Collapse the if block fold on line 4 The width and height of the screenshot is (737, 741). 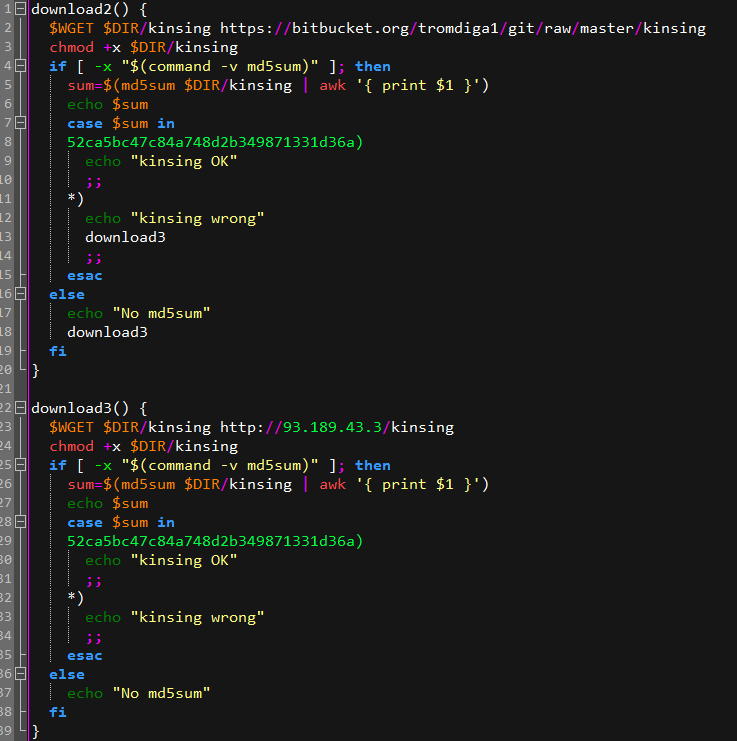tap(20, 66)
